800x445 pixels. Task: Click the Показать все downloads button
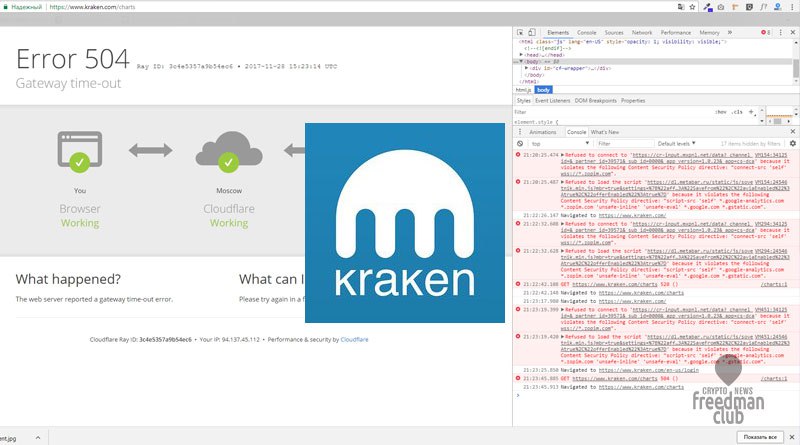tap(760, 437)
